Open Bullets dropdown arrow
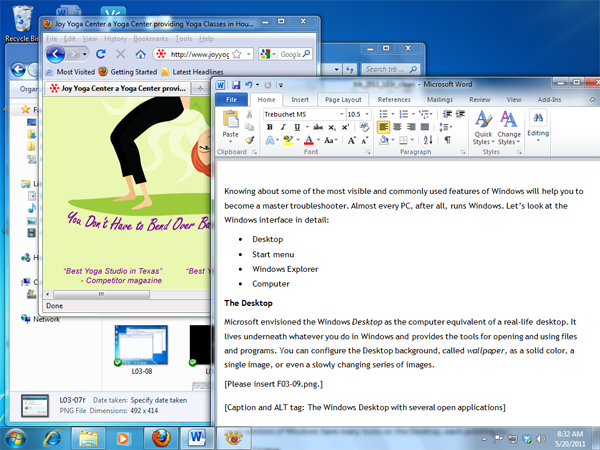Image resolution: width=600 pixels, height=450 pixels. (393, 114)
